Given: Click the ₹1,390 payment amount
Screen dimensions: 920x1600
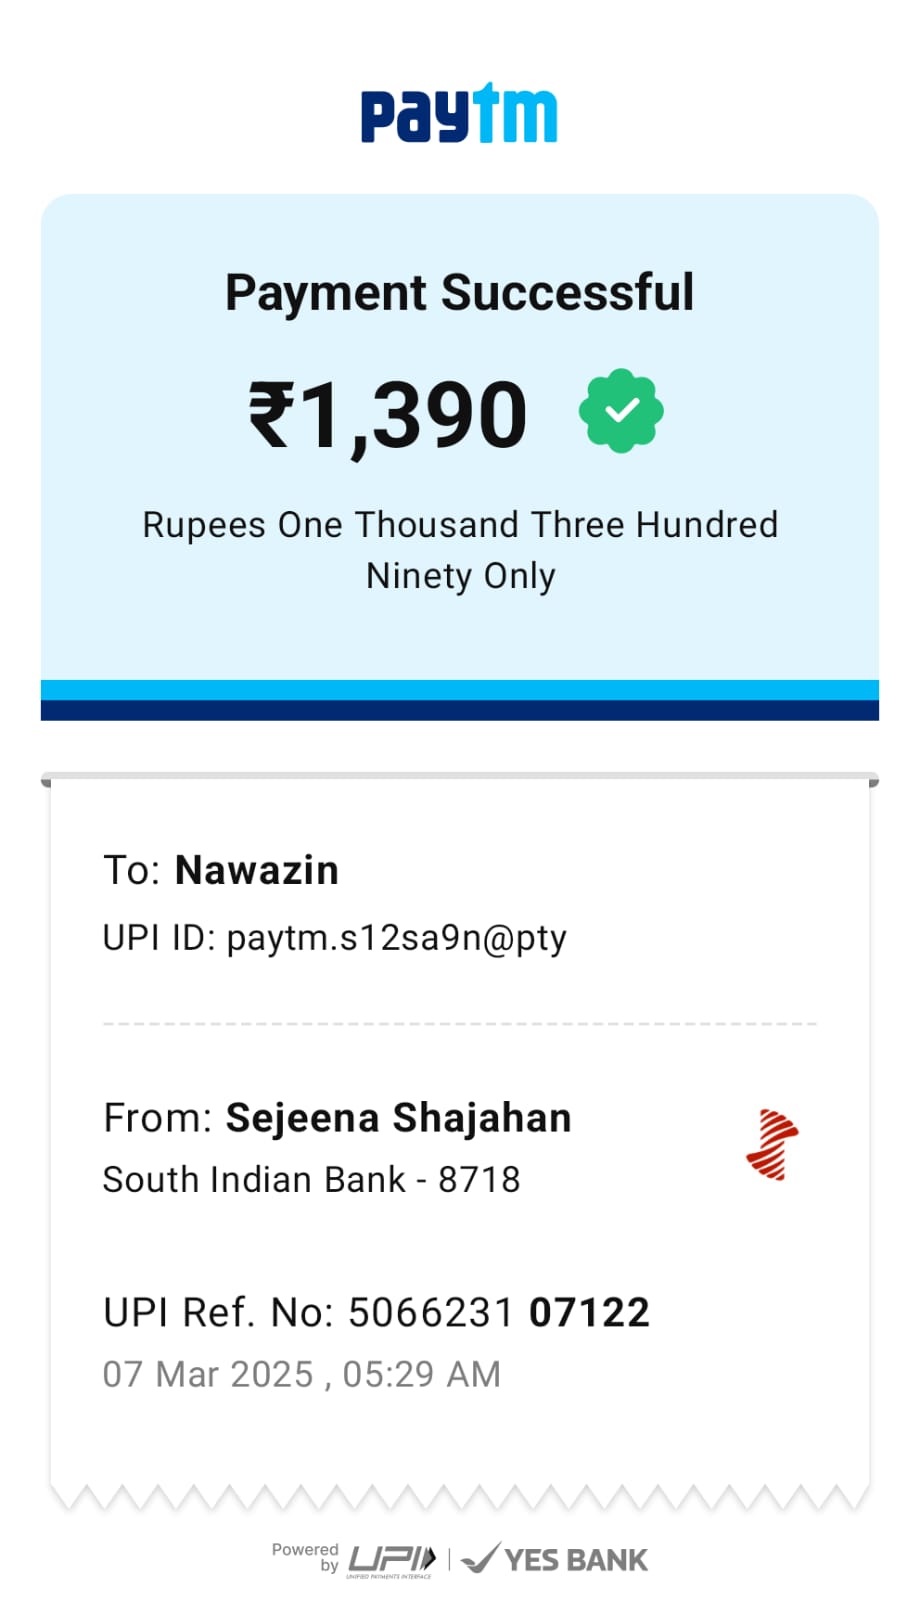Looking at the screenshot, I should click(x=388, y=414).
